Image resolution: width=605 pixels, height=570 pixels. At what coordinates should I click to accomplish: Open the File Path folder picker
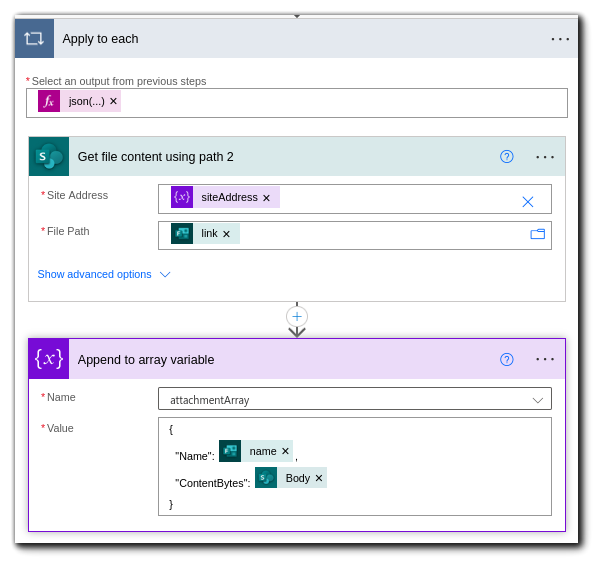tap(538, 234)
